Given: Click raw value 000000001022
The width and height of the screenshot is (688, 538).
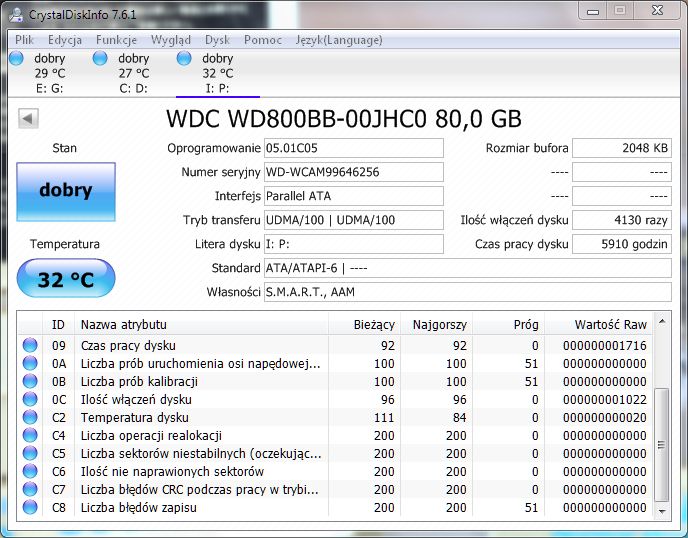Looking at the screenshot, I should click(x=605, y=400).
